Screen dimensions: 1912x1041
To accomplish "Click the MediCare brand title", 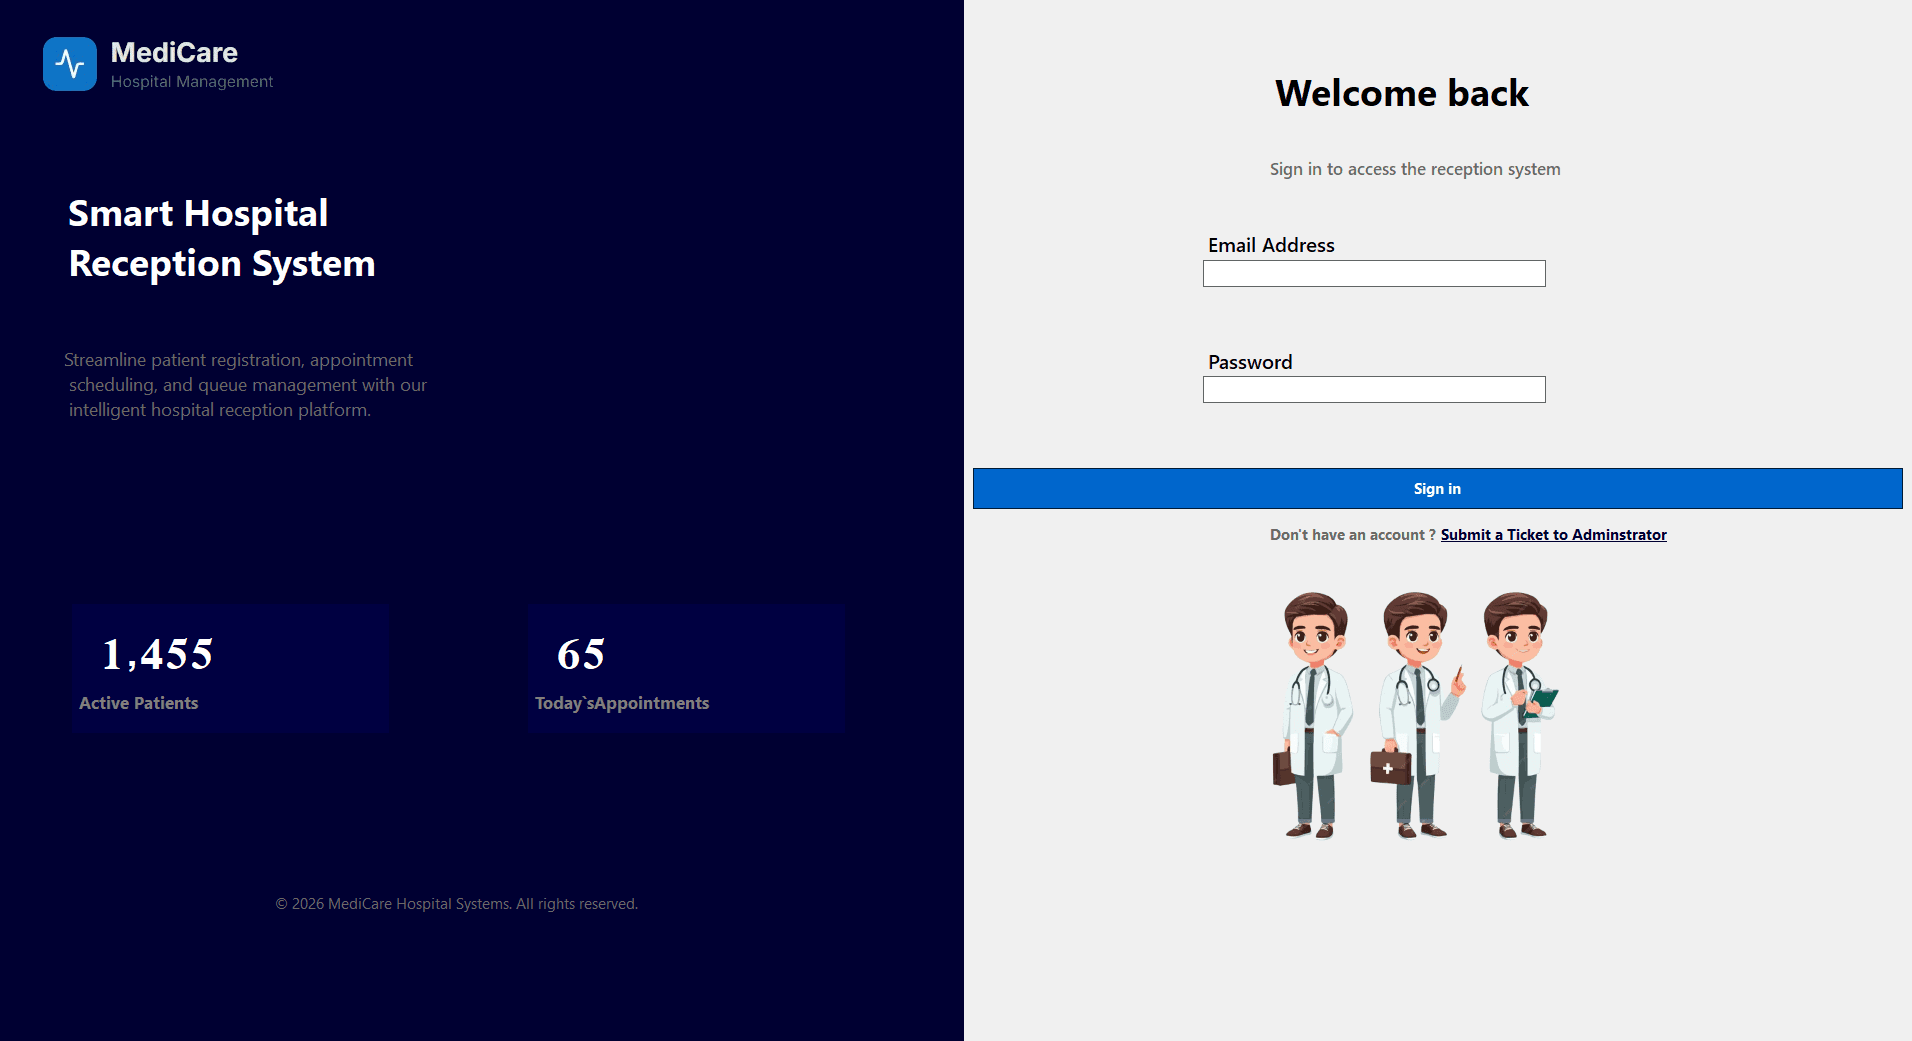I will click(174, 52).
